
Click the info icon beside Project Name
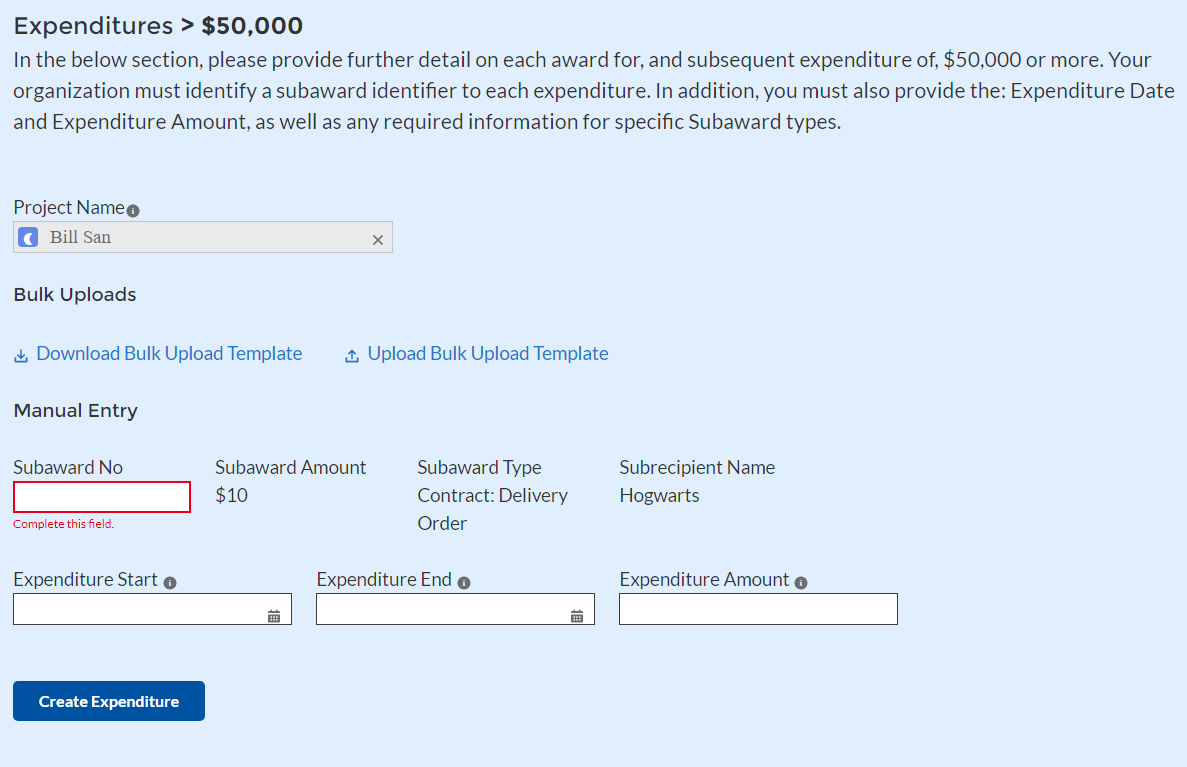(x=134, y=211)
